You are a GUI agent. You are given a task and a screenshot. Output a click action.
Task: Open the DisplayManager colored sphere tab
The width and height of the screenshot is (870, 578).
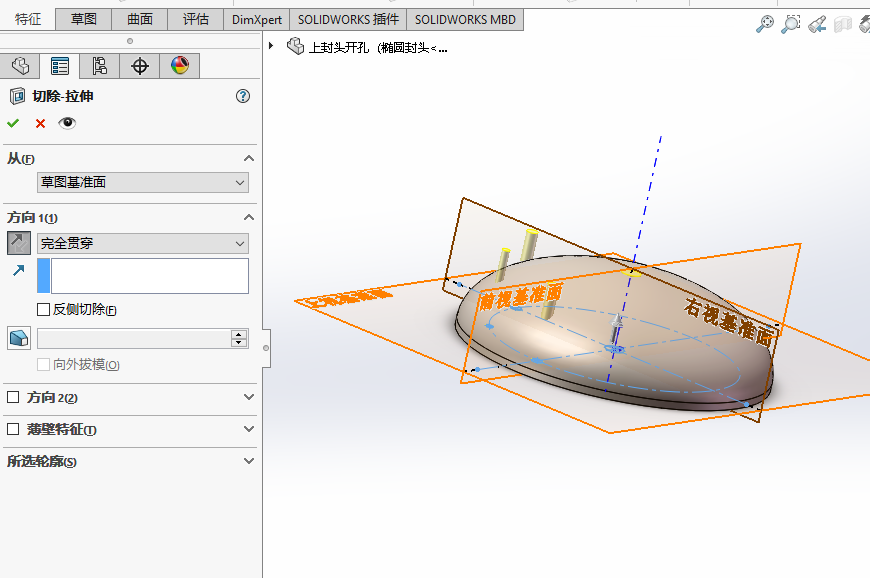(179, 66)
